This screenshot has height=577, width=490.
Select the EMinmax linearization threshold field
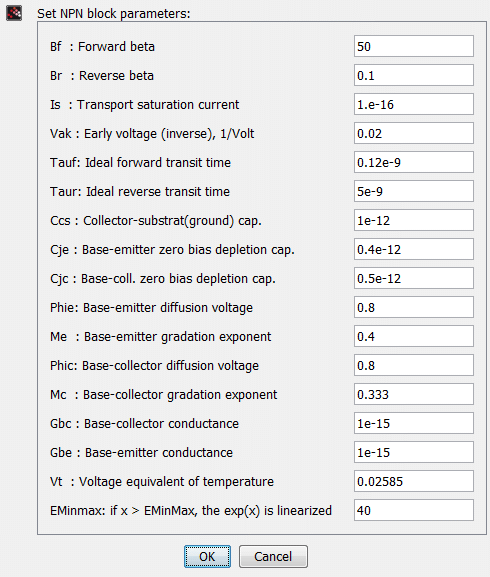pyautogui.click(x=414, y=510)
